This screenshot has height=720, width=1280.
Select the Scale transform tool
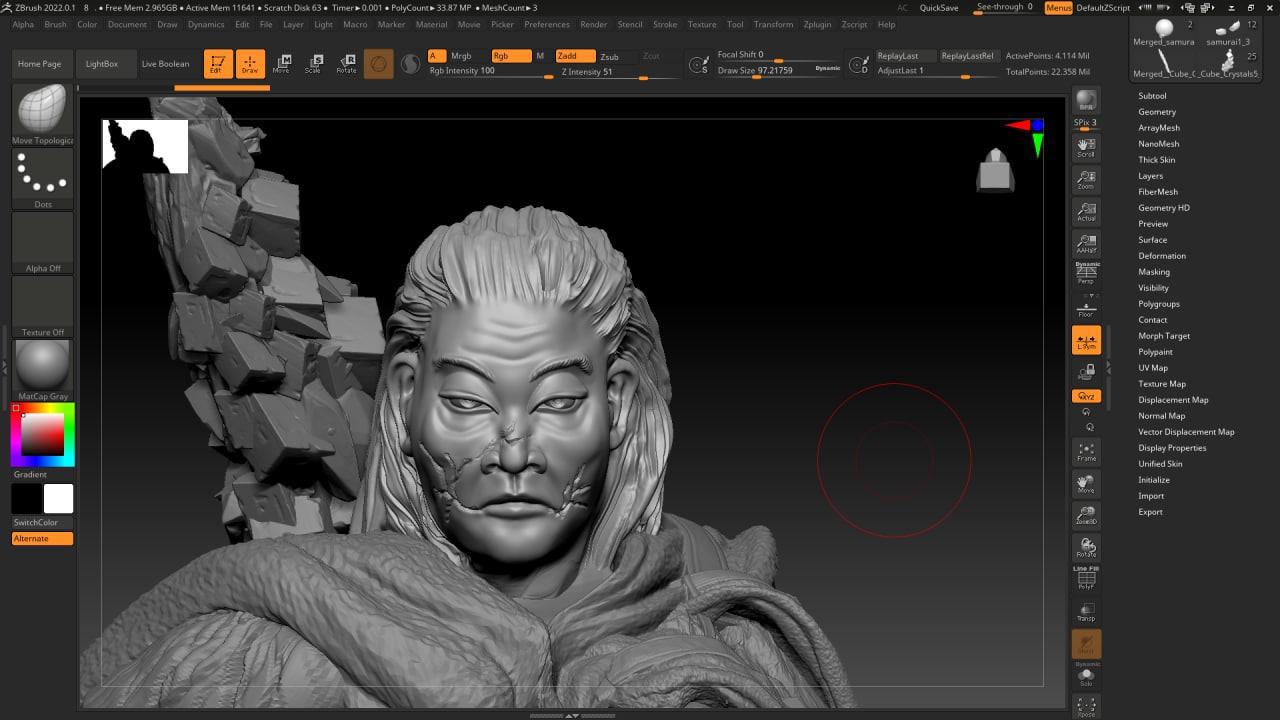point(313,64)
